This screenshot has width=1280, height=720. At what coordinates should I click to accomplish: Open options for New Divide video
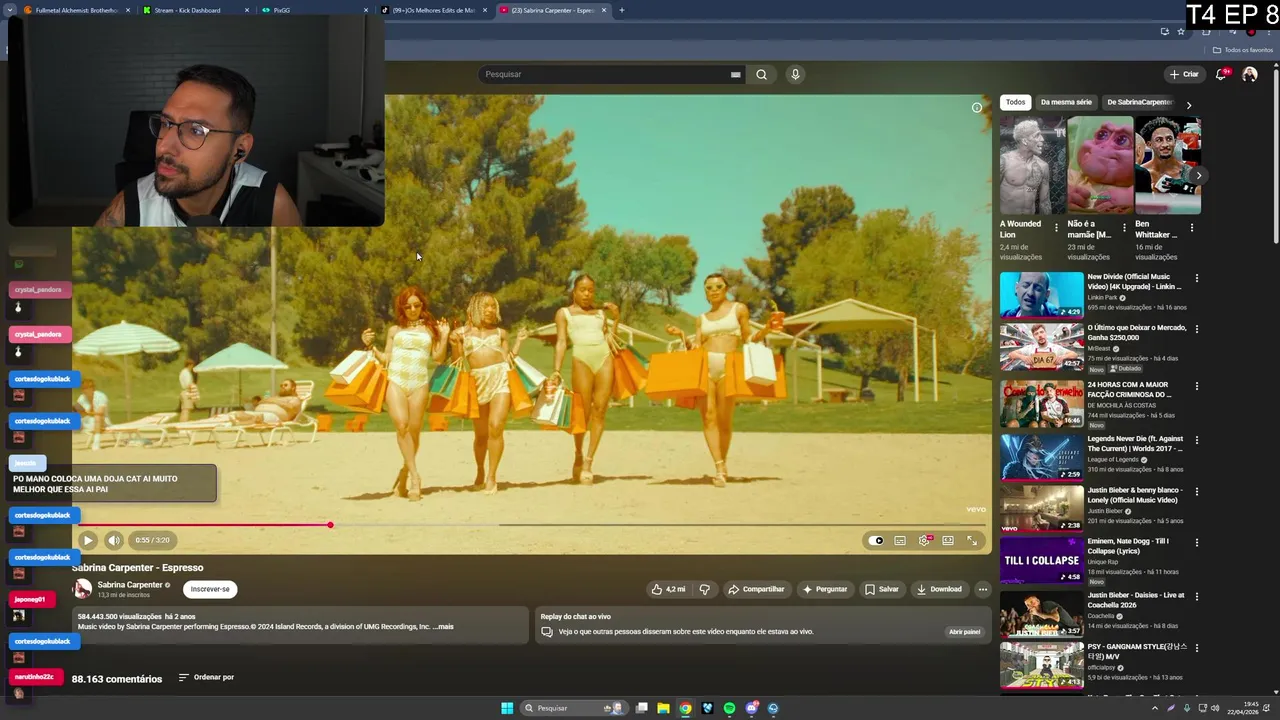[1196, 278]
